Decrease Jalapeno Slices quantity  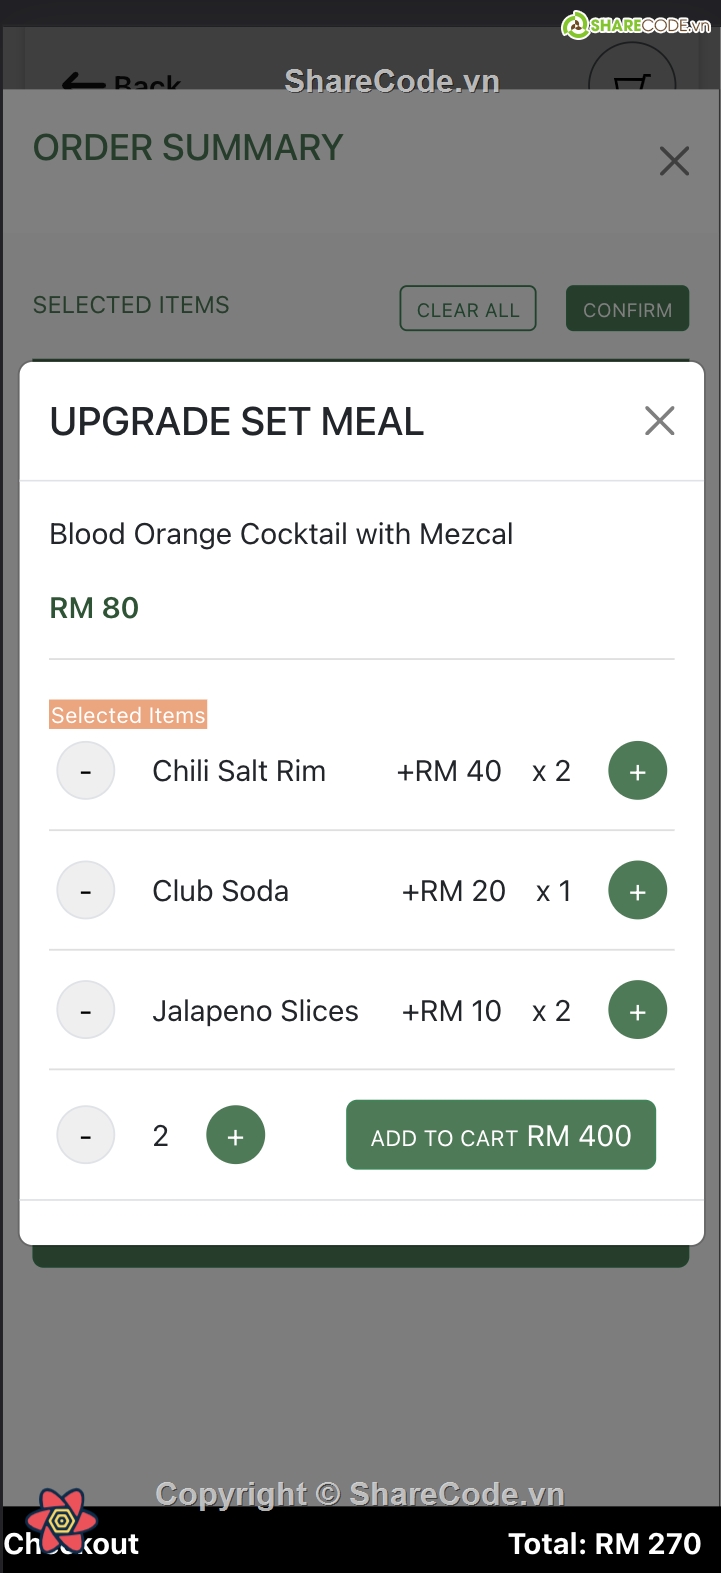[x=86, y=1010]
